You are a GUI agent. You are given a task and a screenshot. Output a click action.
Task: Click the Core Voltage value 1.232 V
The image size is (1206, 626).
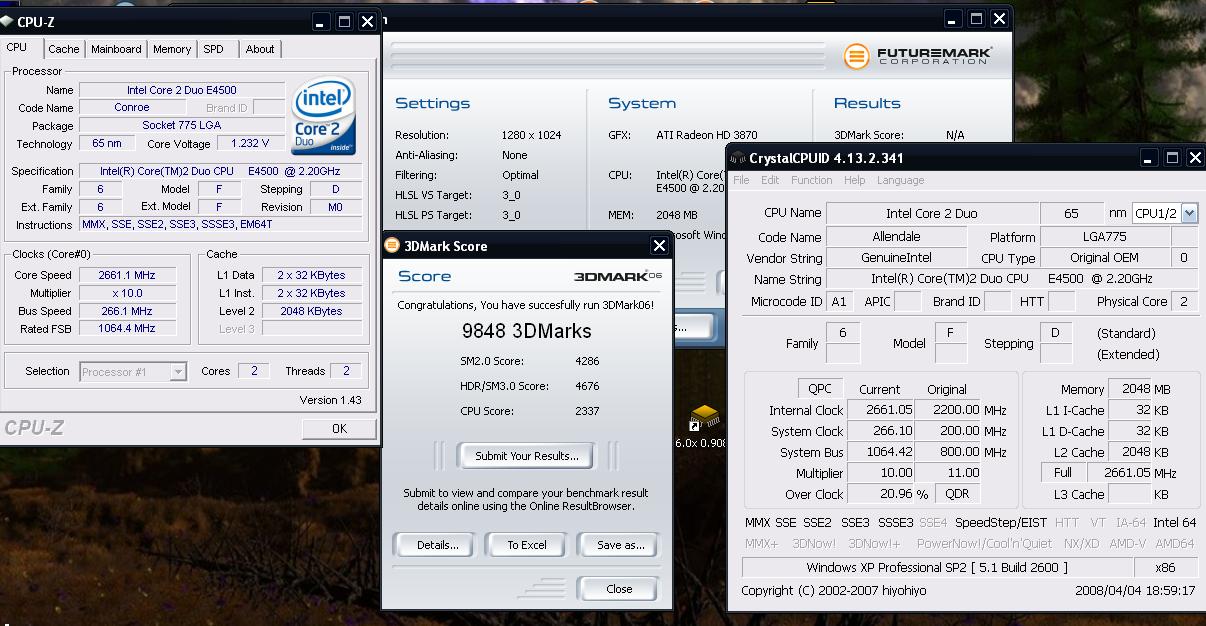tap(251, 144)
